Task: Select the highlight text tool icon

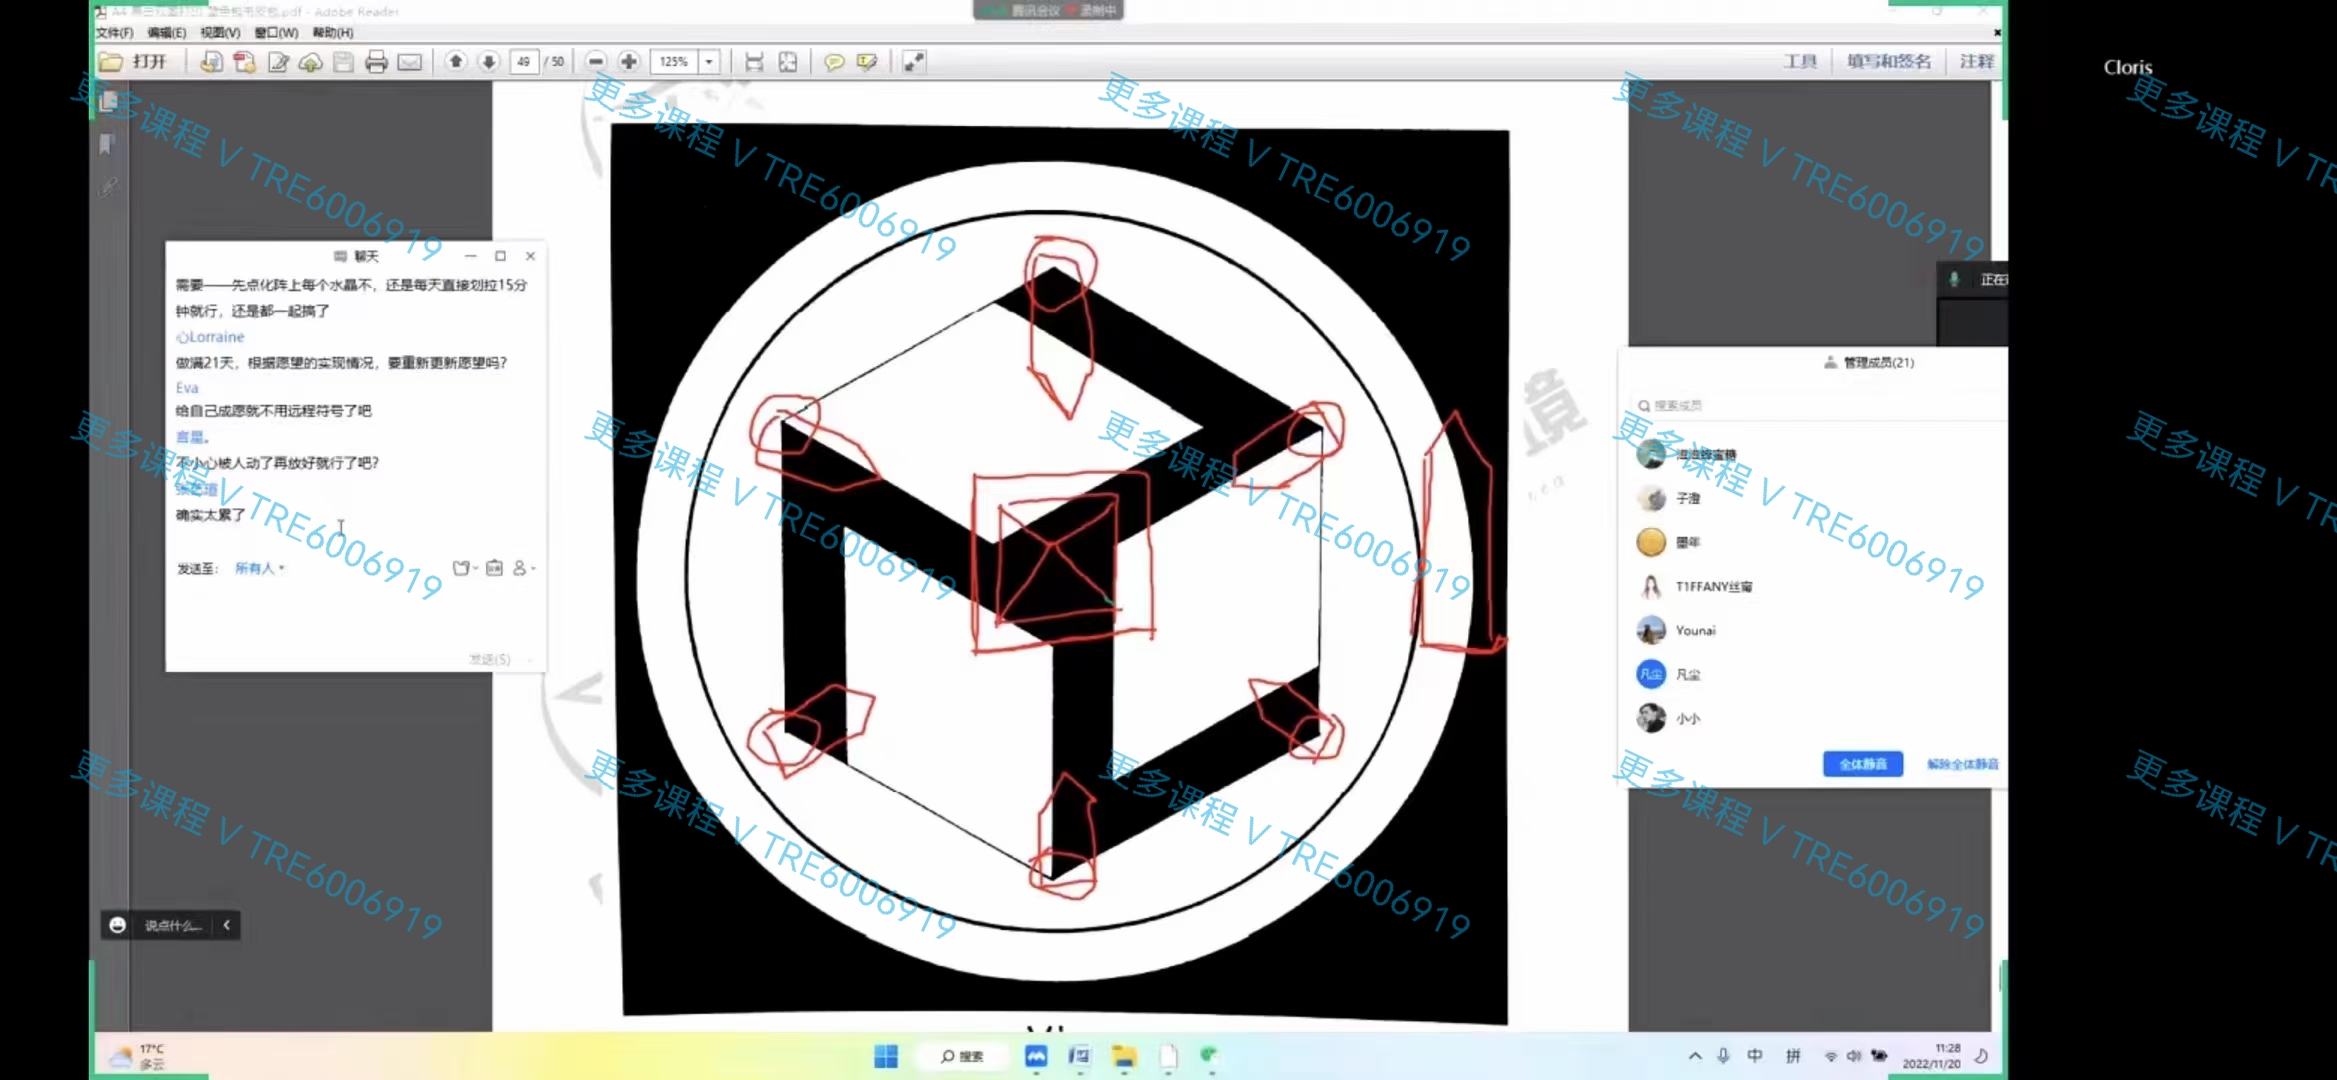Action: coord(867,62)
